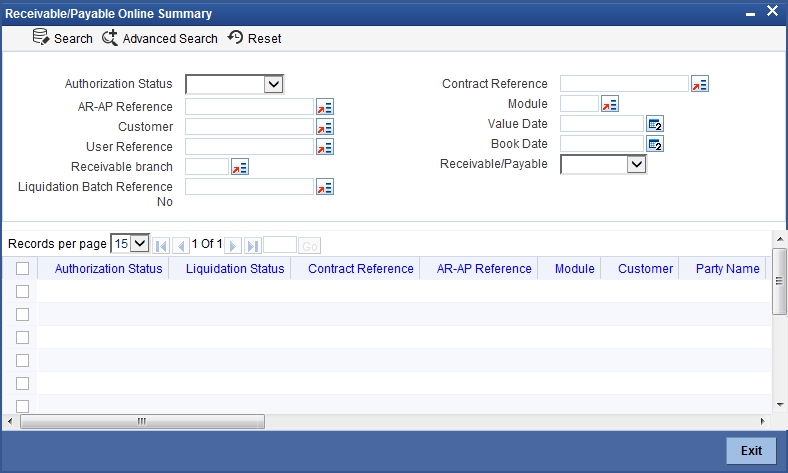788x473 pixels.
Task: Tick the second result row checkbox
Action: pyautogui.click(x=23, y=315)
